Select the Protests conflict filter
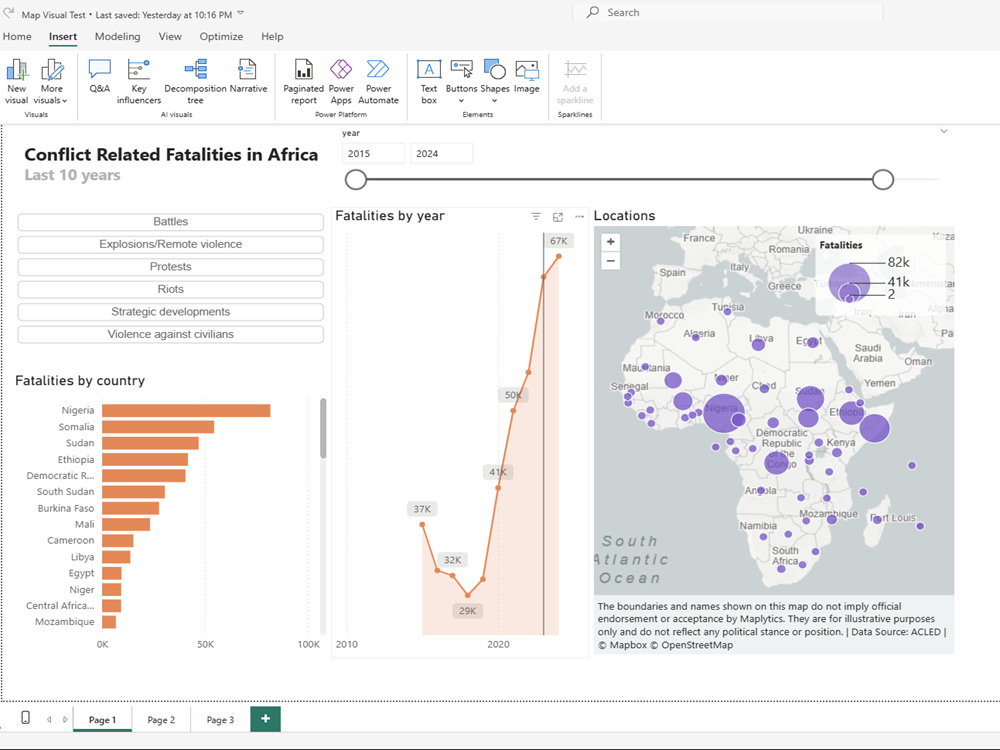 pos(170,266)
